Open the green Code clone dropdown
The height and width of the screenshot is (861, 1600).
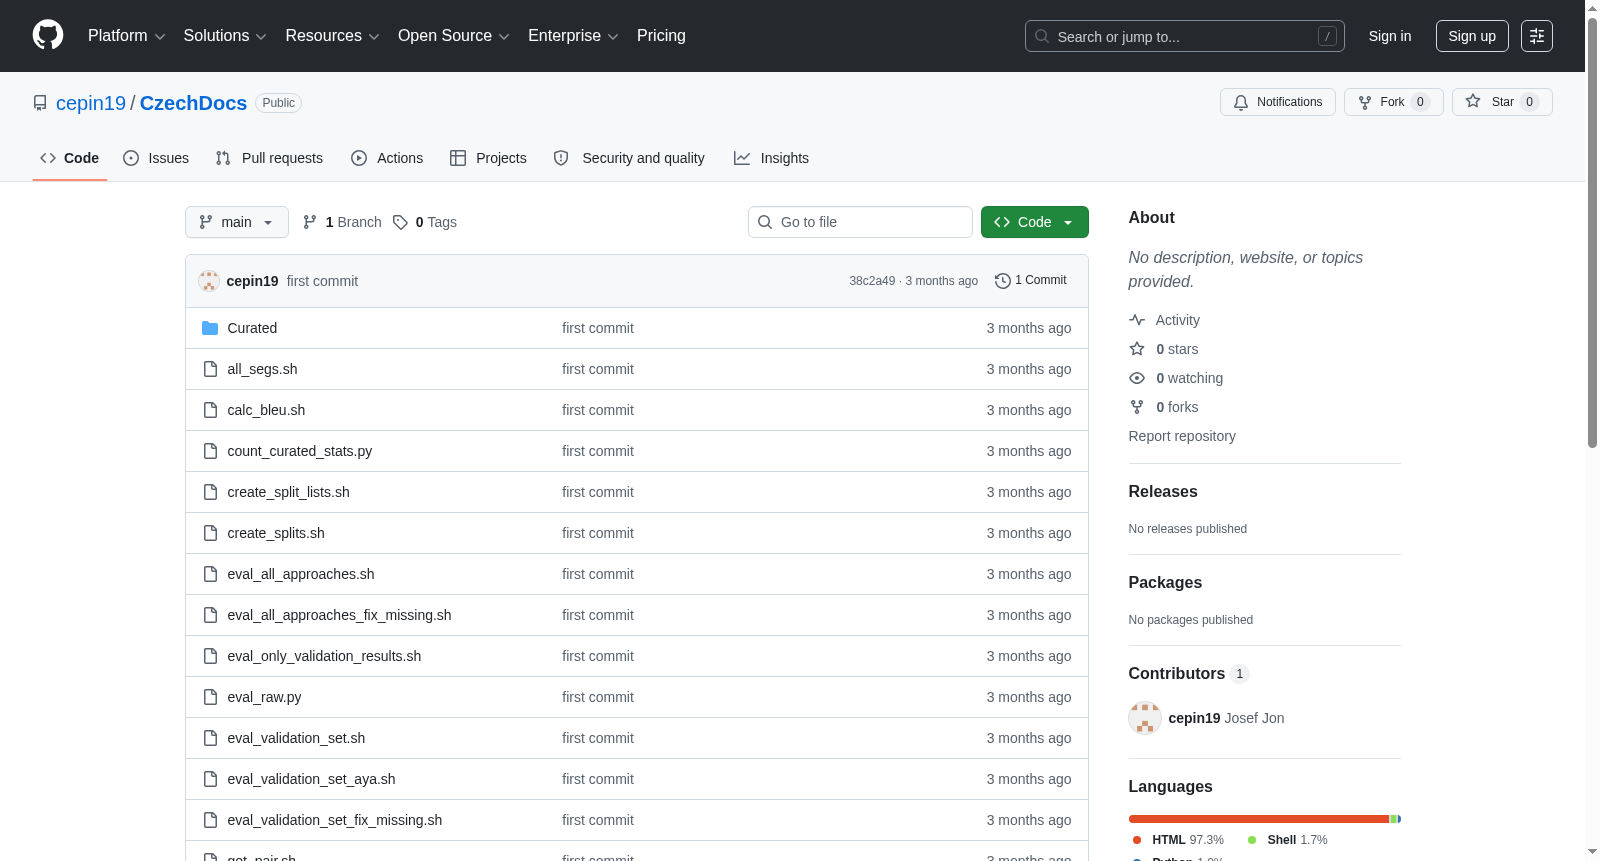click(1035, 222)
